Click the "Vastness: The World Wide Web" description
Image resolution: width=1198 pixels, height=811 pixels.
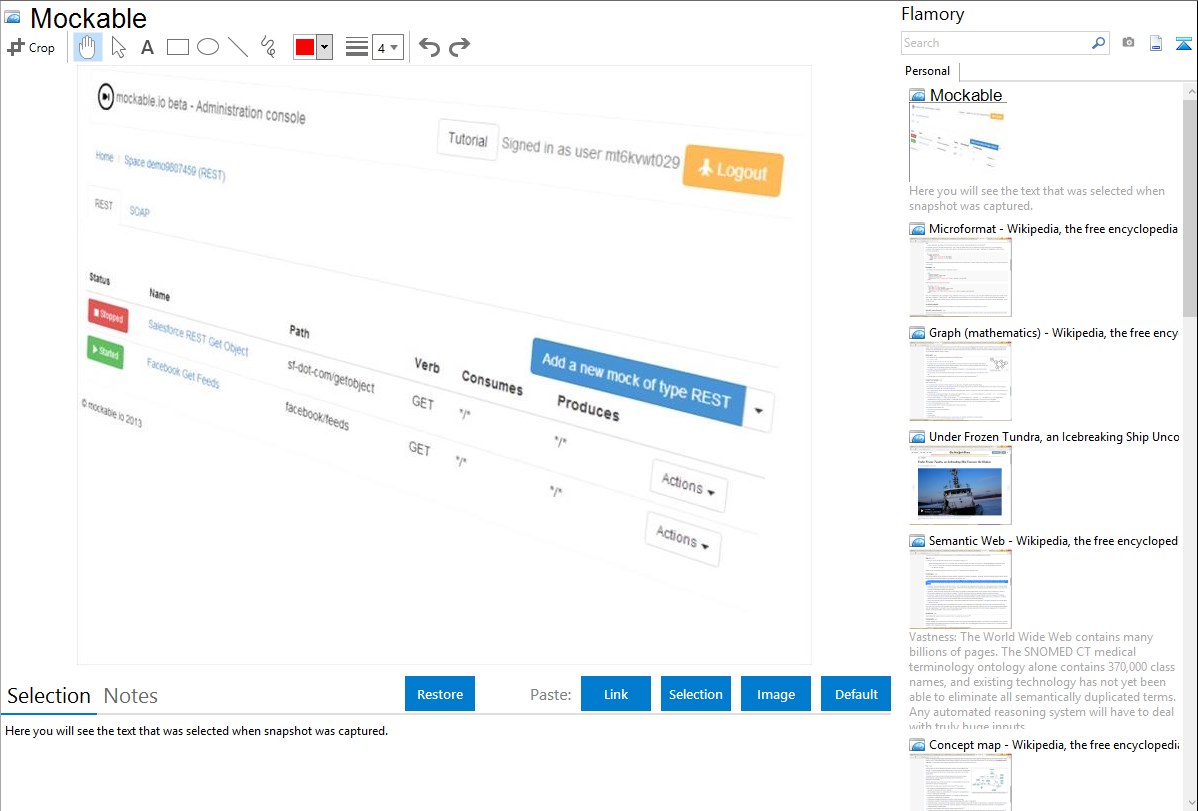click(x=1043, y=682)
